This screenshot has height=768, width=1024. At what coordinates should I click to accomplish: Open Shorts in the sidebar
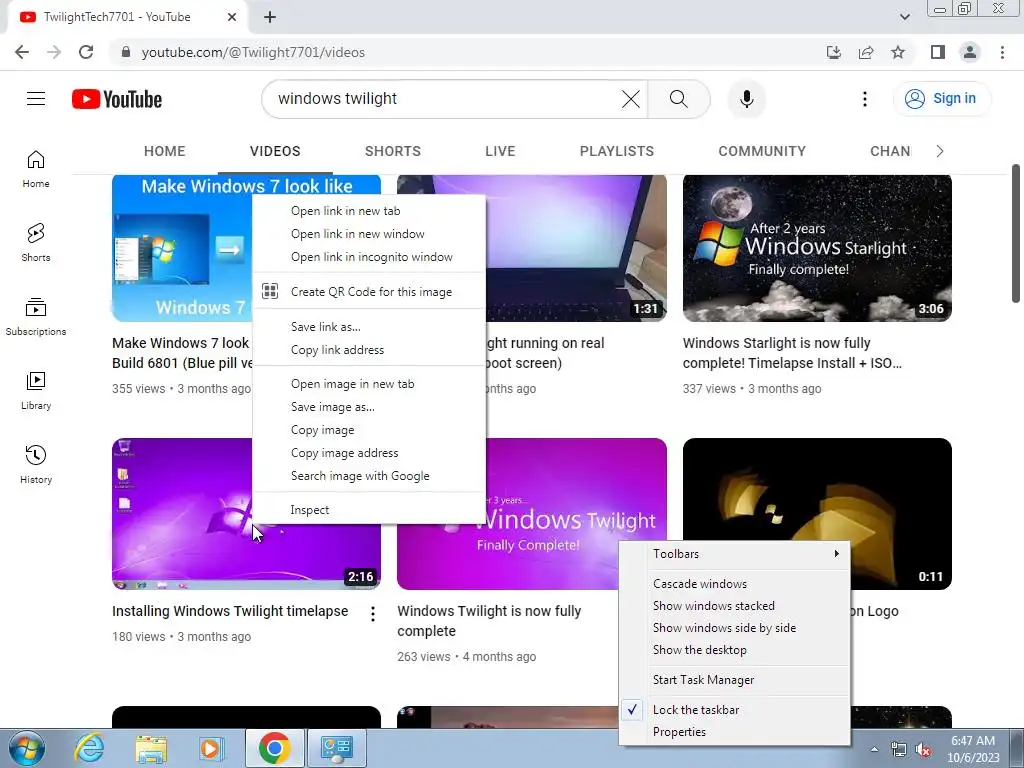(36, 243)
